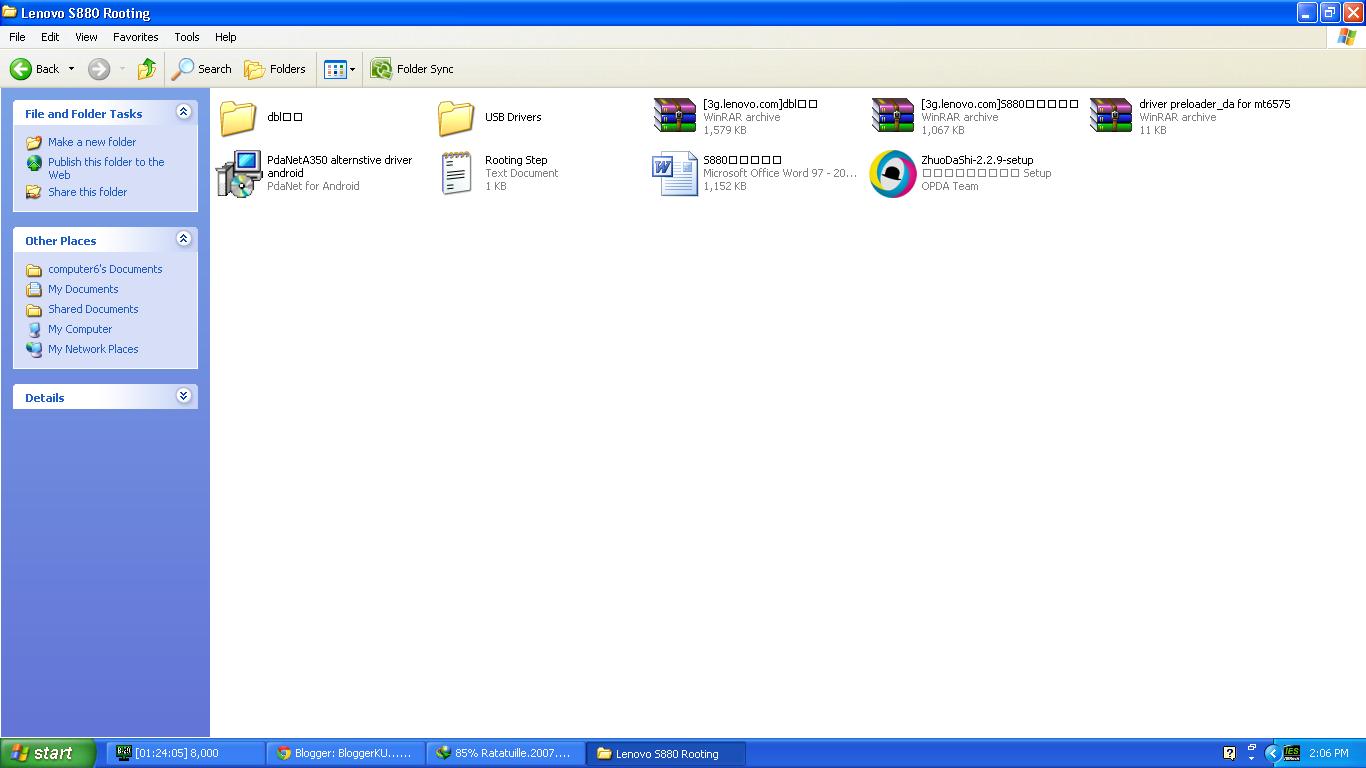Switch to the Blogger taskbar window
This screenshot has height=768, width=1366.
[345, 753]
